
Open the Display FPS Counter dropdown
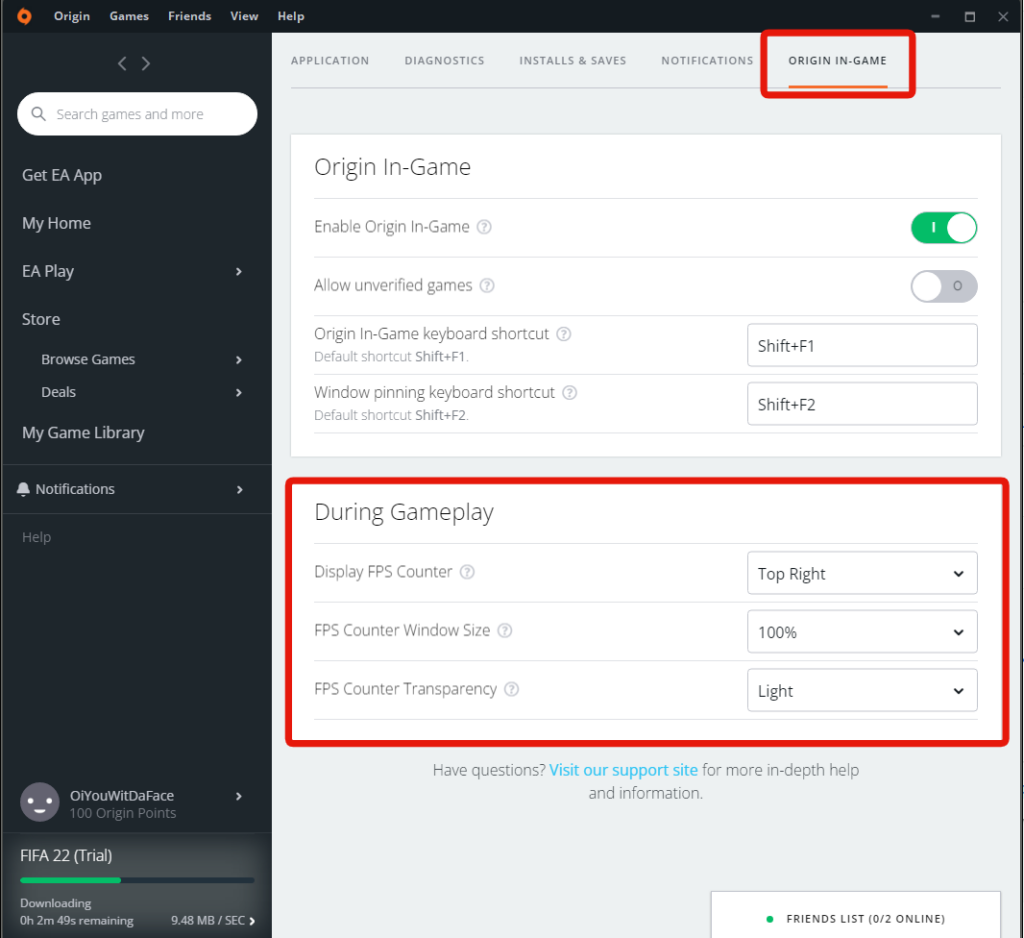tap(862, 574)
